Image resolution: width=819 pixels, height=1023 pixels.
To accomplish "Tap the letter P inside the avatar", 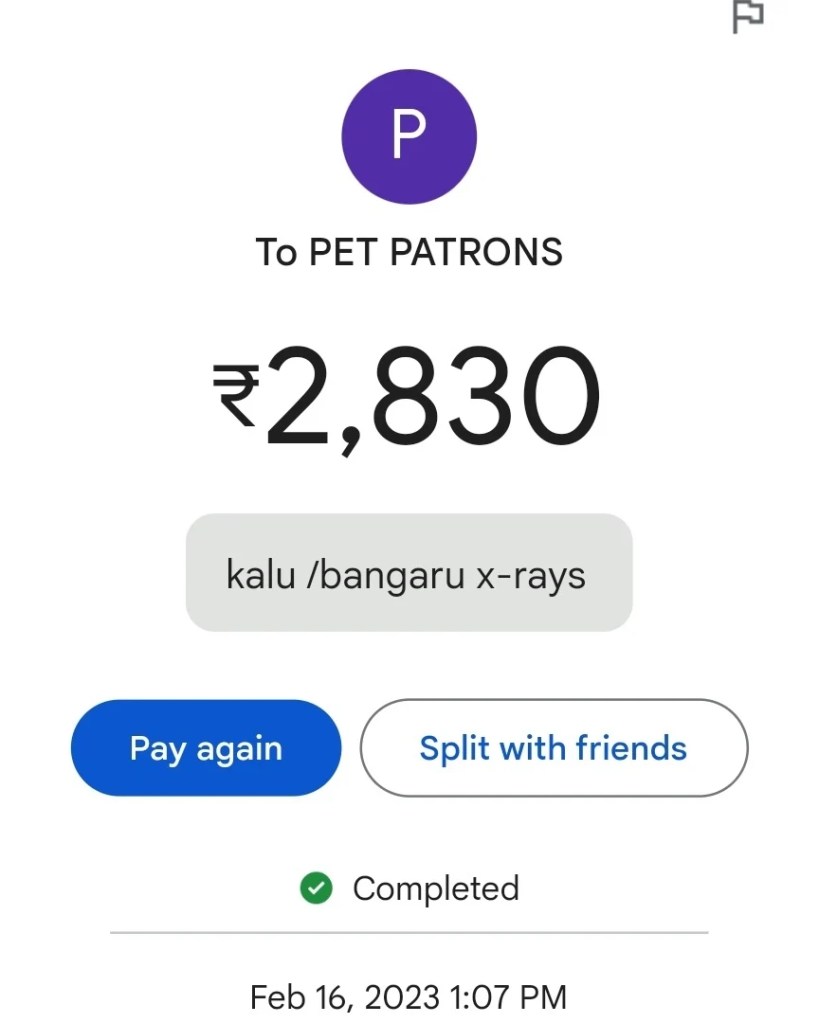I will 408,136.
